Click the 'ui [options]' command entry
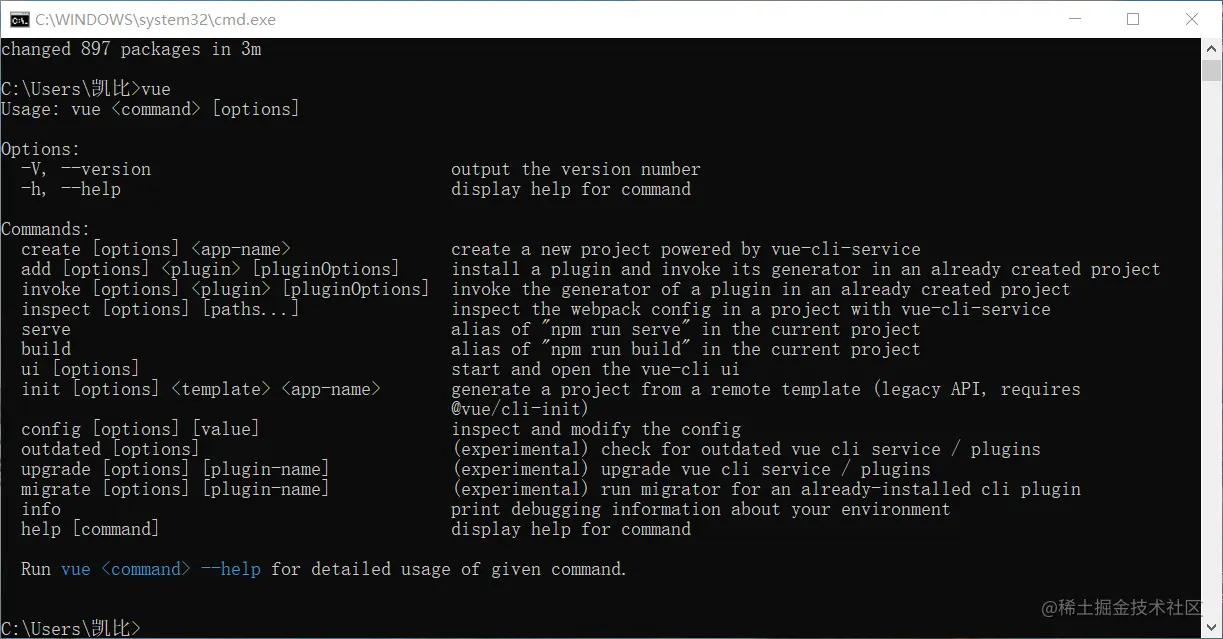 click(80, 369)
